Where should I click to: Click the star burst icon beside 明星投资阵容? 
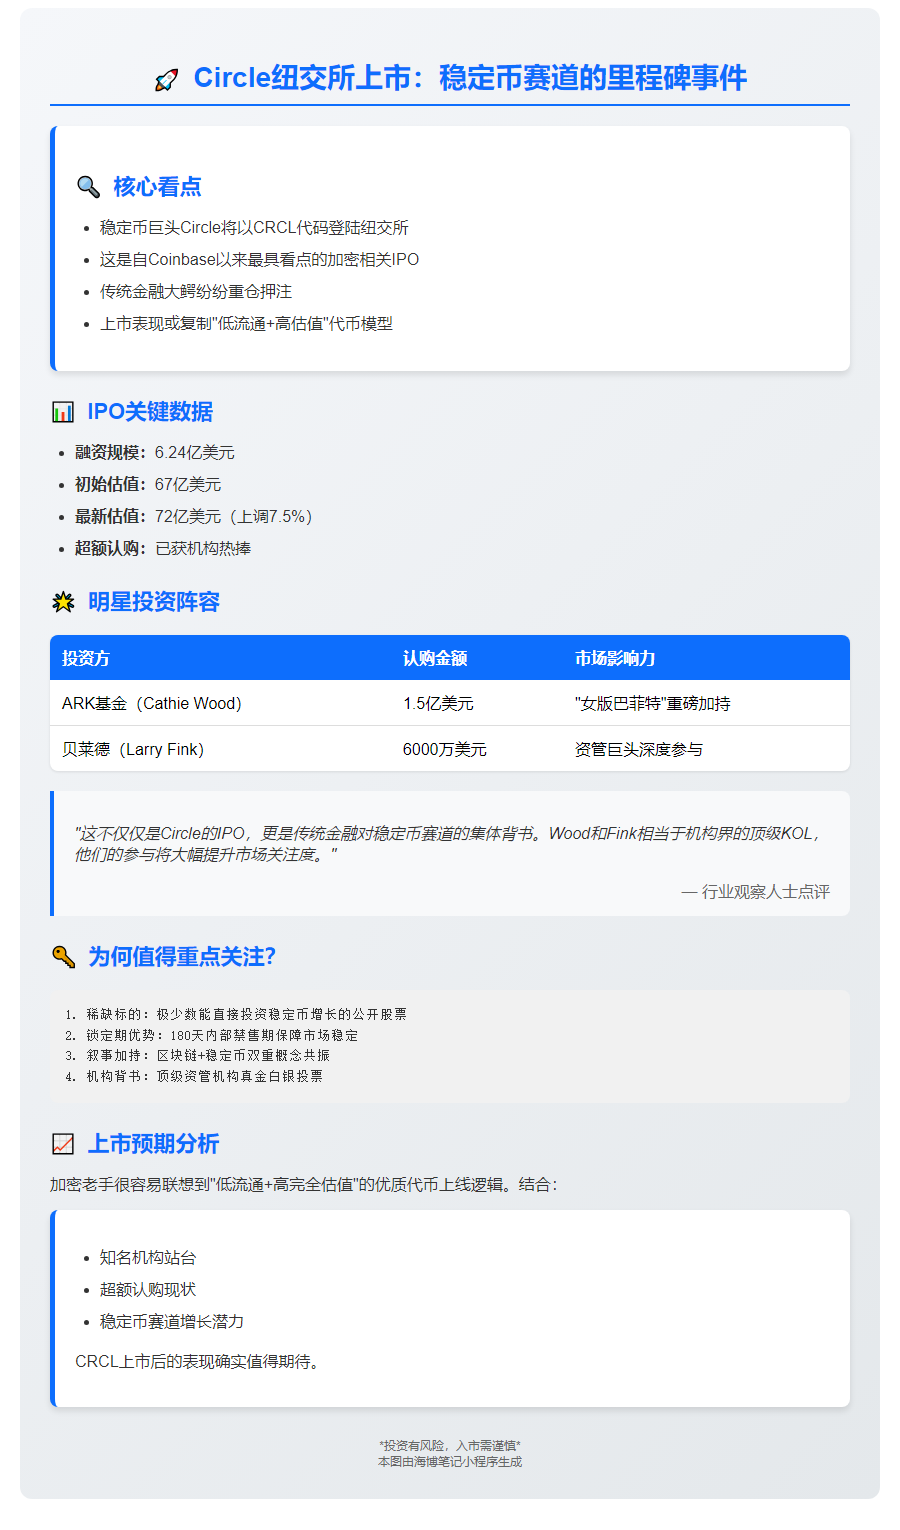[63, 602]
